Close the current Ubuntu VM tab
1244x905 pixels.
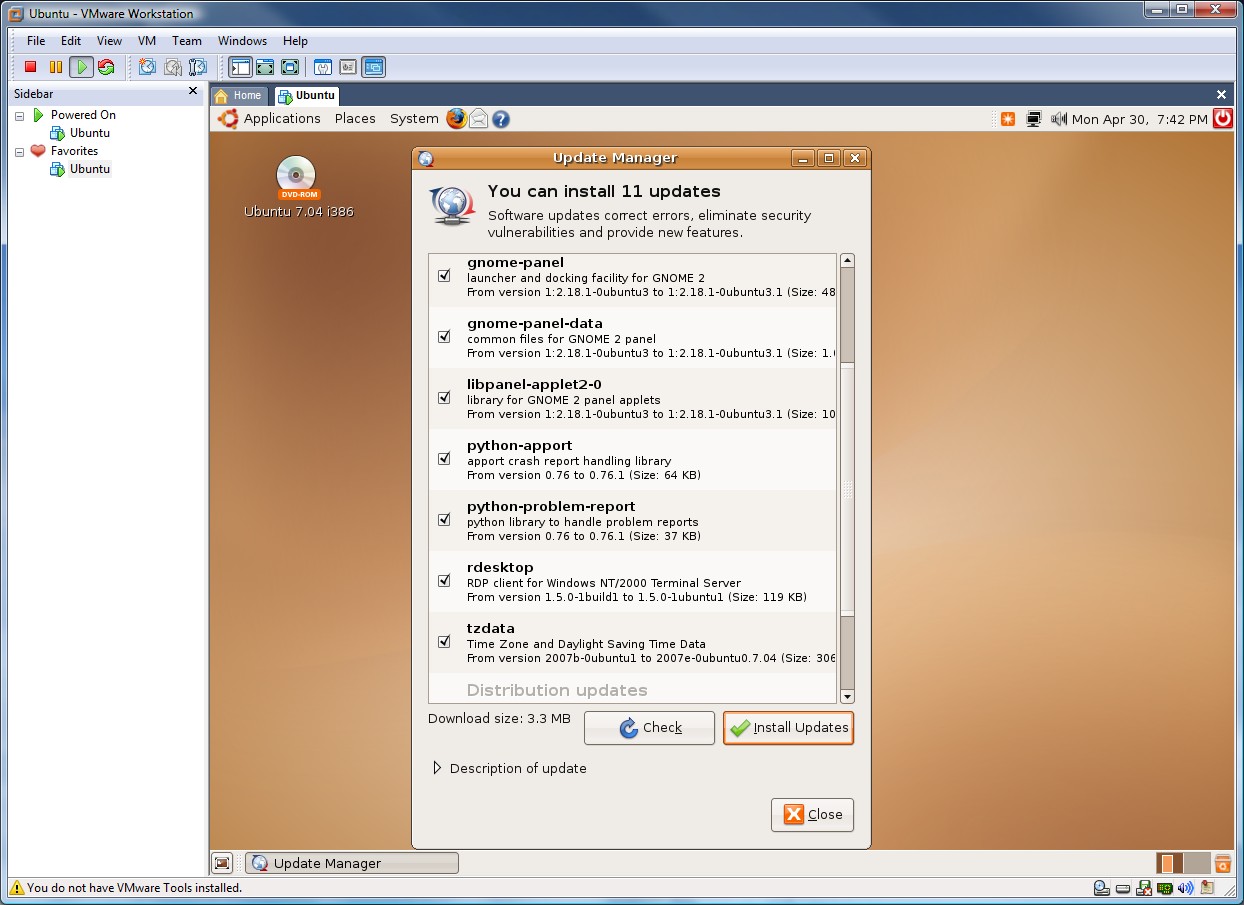[1221, 95]
